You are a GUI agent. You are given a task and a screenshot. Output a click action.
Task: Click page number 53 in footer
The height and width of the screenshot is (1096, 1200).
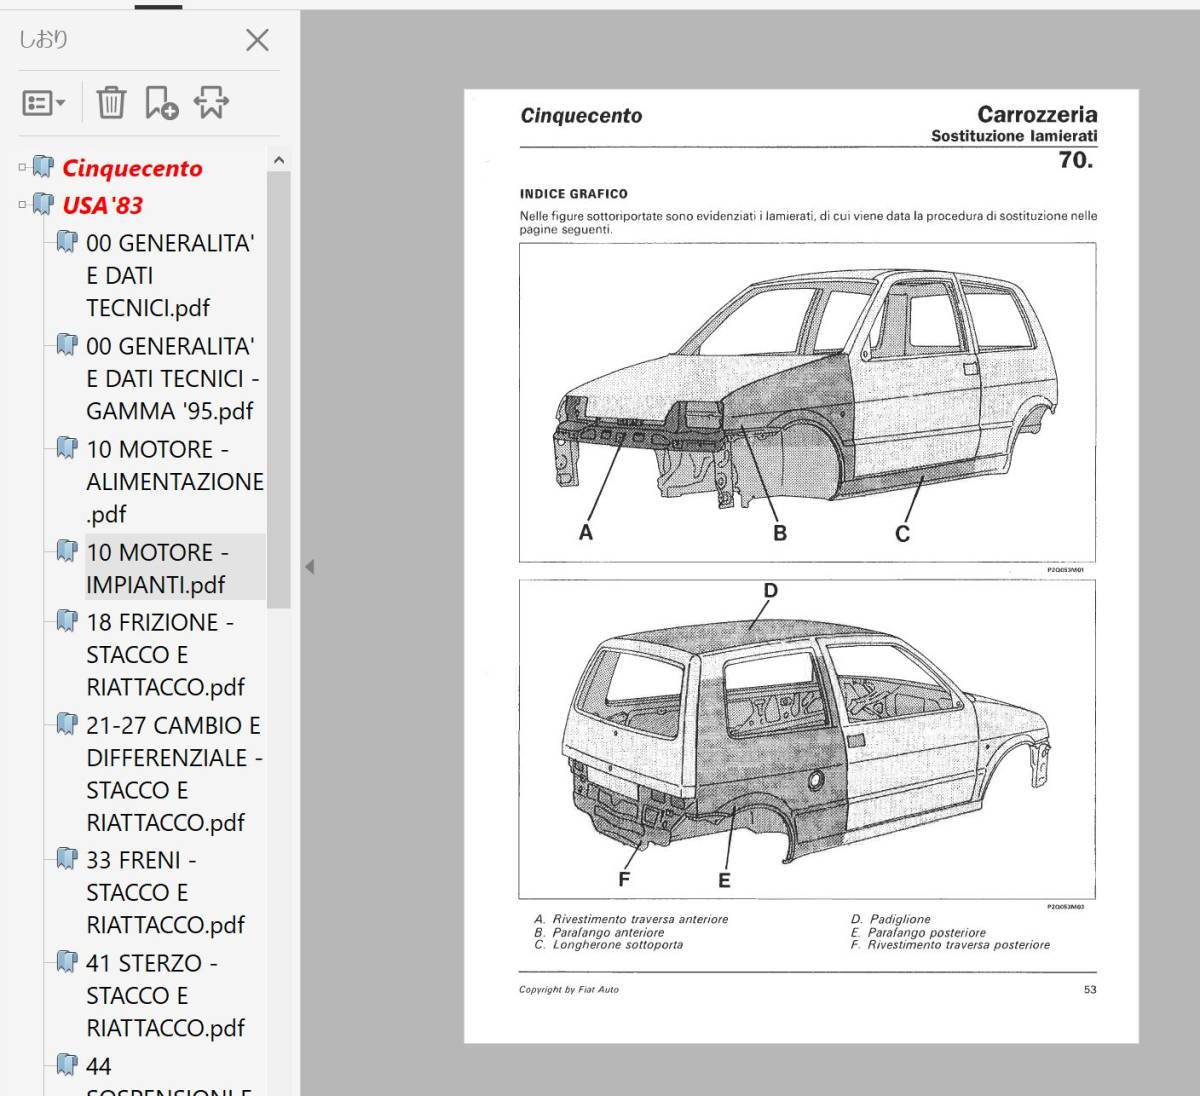pos(1090,990)
